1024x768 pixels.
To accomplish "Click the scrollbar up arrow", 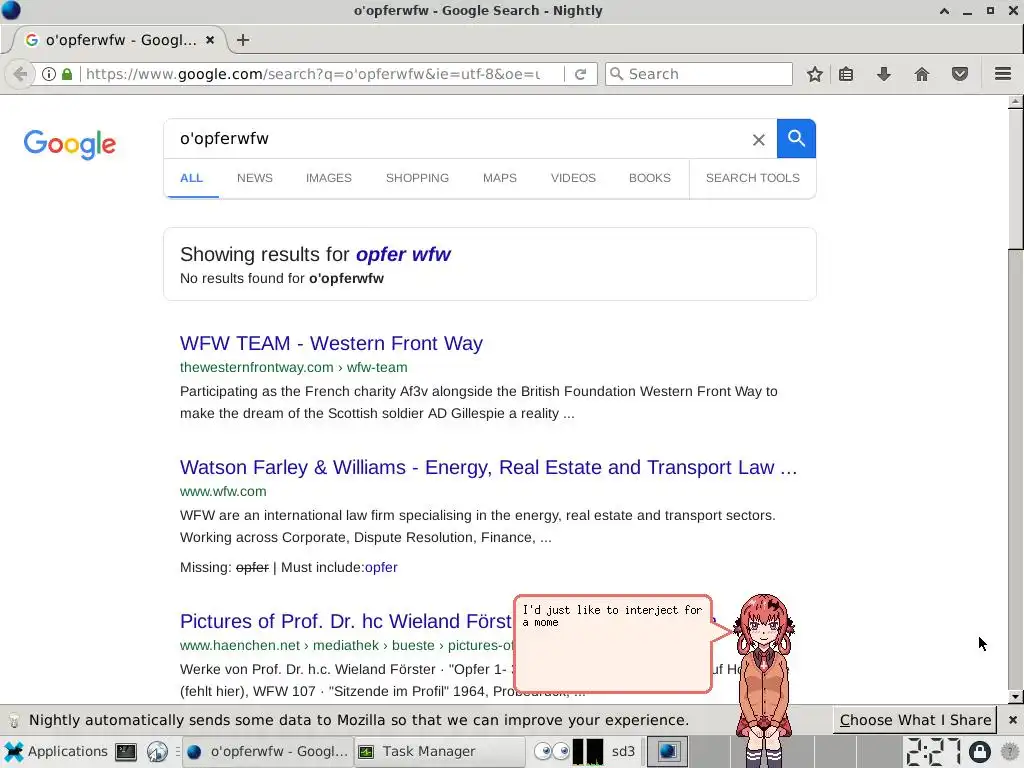I will coord(1015,102).
